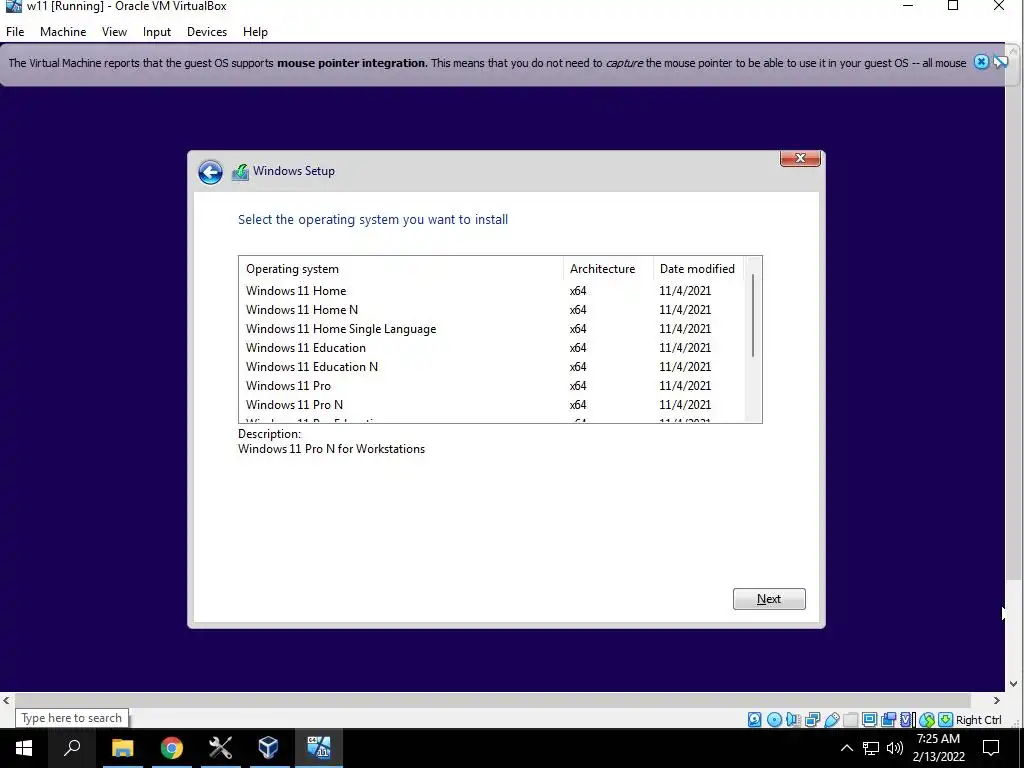The width and height of the screenshot is (1024, 768).
Task: Open the Help menu
Action: (255, 31)
